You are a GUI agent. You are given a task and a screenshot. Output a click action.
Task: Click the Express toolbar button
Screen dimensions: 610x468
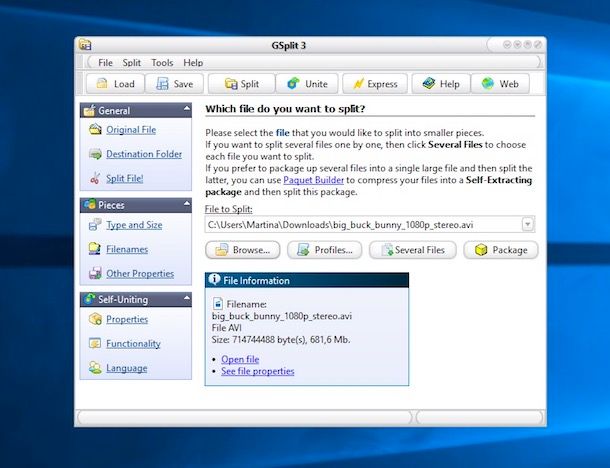[x=375, y=84]
